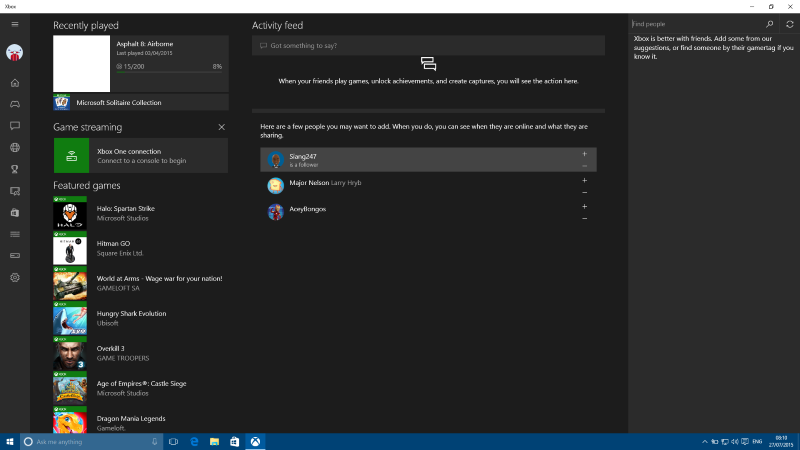The image size is (800, 450).
Task: Open World at Arms featured game
Action: (x=141, y=283)
